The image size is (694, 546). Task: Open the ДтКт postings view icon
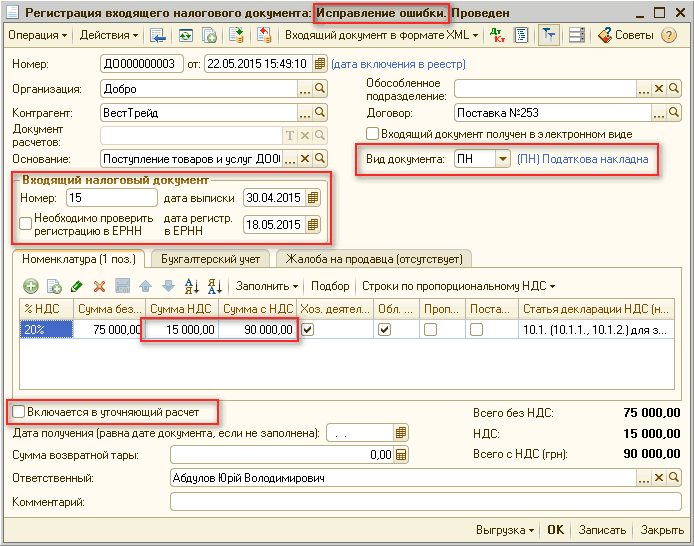tap(498, 35)
